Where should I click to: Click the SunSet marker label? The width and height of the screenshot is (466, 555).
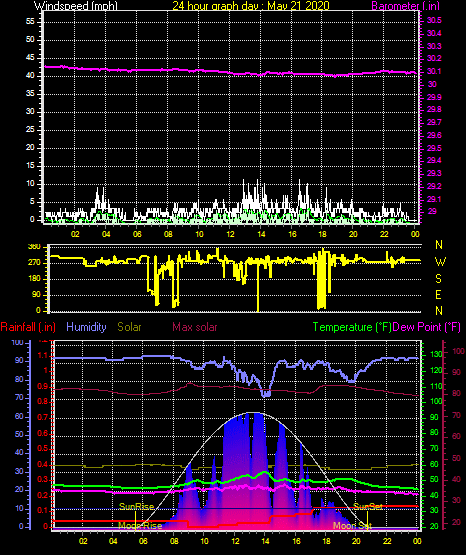pos(368,507)
